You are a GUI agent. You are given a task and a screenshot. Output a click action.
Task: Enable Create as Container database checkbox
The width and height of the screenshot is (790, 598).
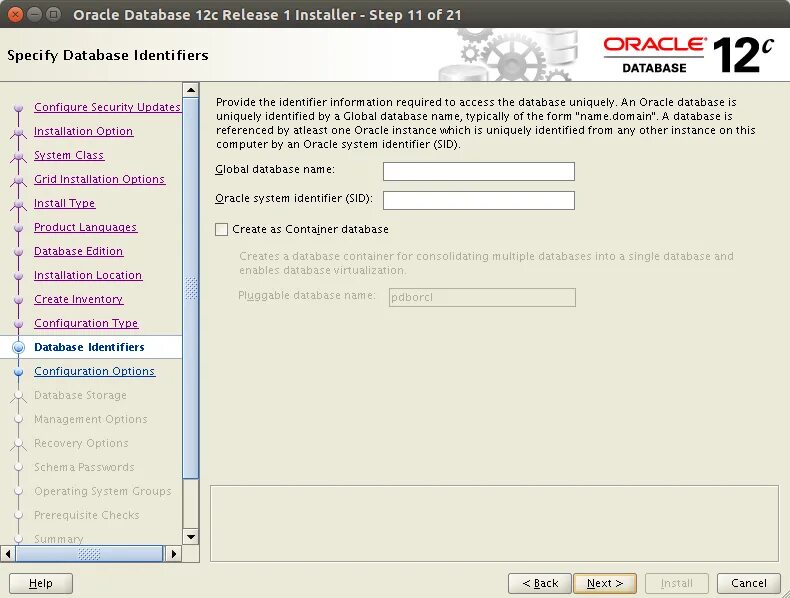coord(222,229)
